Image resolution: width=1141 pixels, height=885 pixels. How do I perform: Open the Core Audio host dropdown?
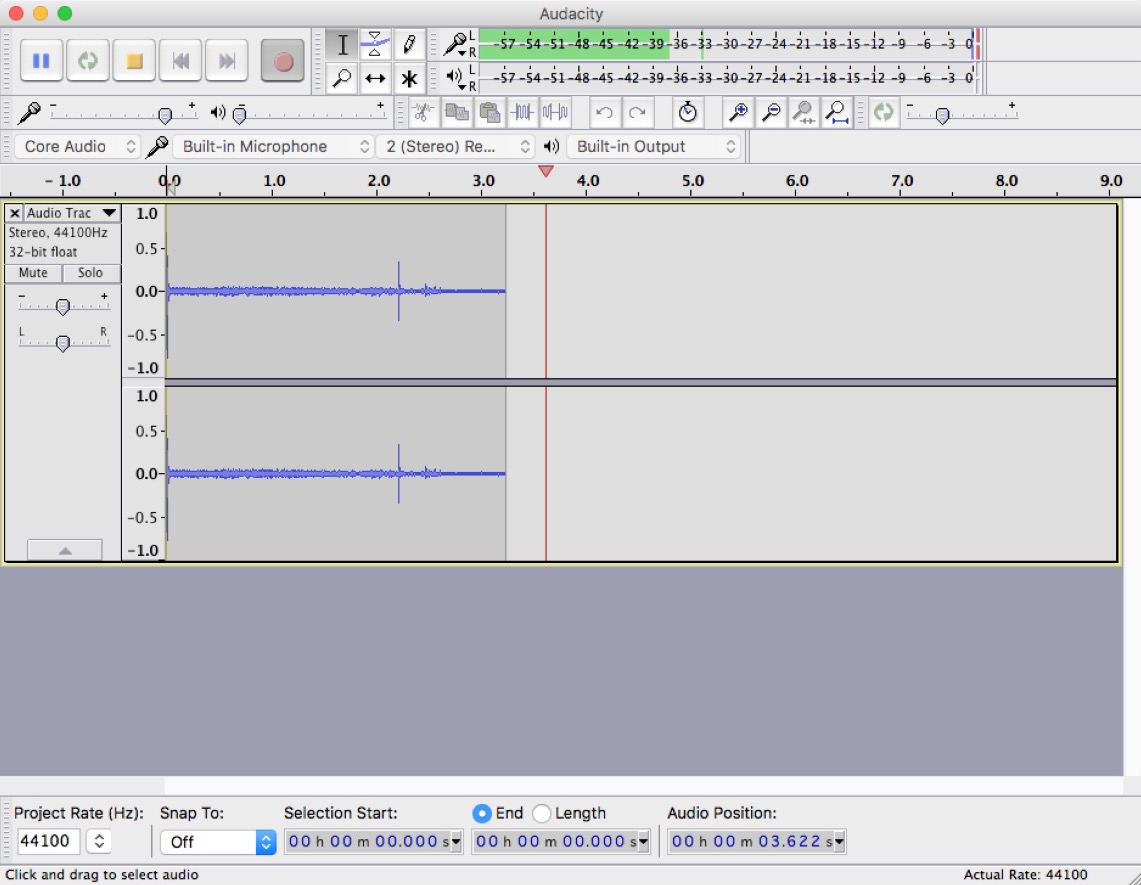[x=77, y=146]
